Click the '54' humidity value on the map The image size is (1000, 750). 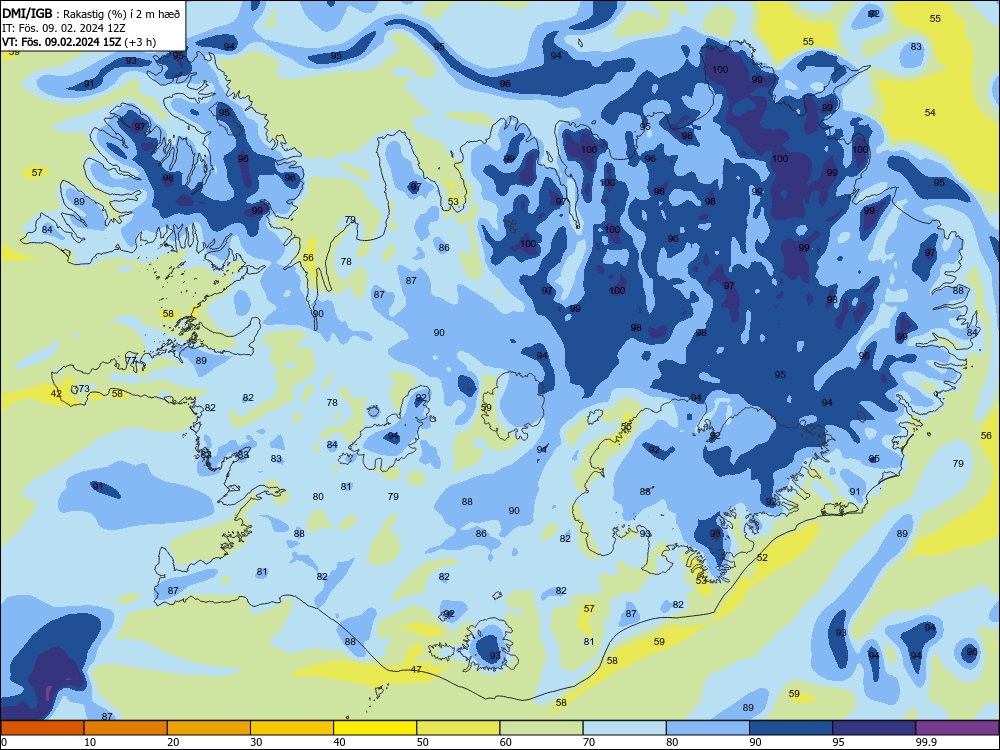930,113
